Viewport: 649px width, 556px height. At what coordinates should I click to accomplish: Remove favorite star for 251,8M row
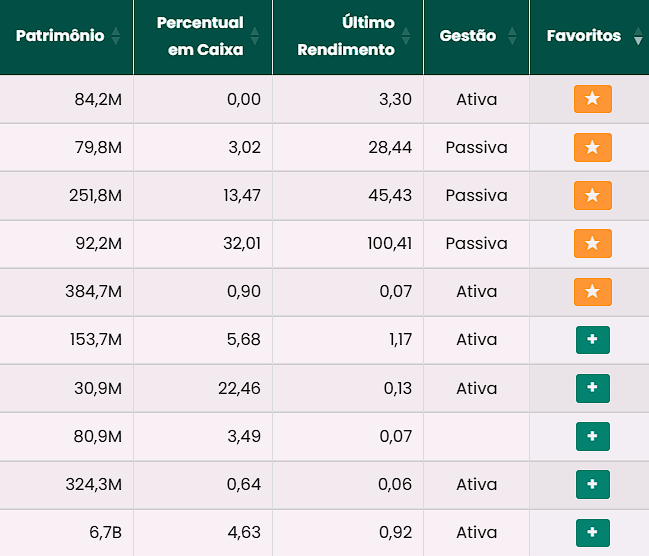click(x=592, y=195)
